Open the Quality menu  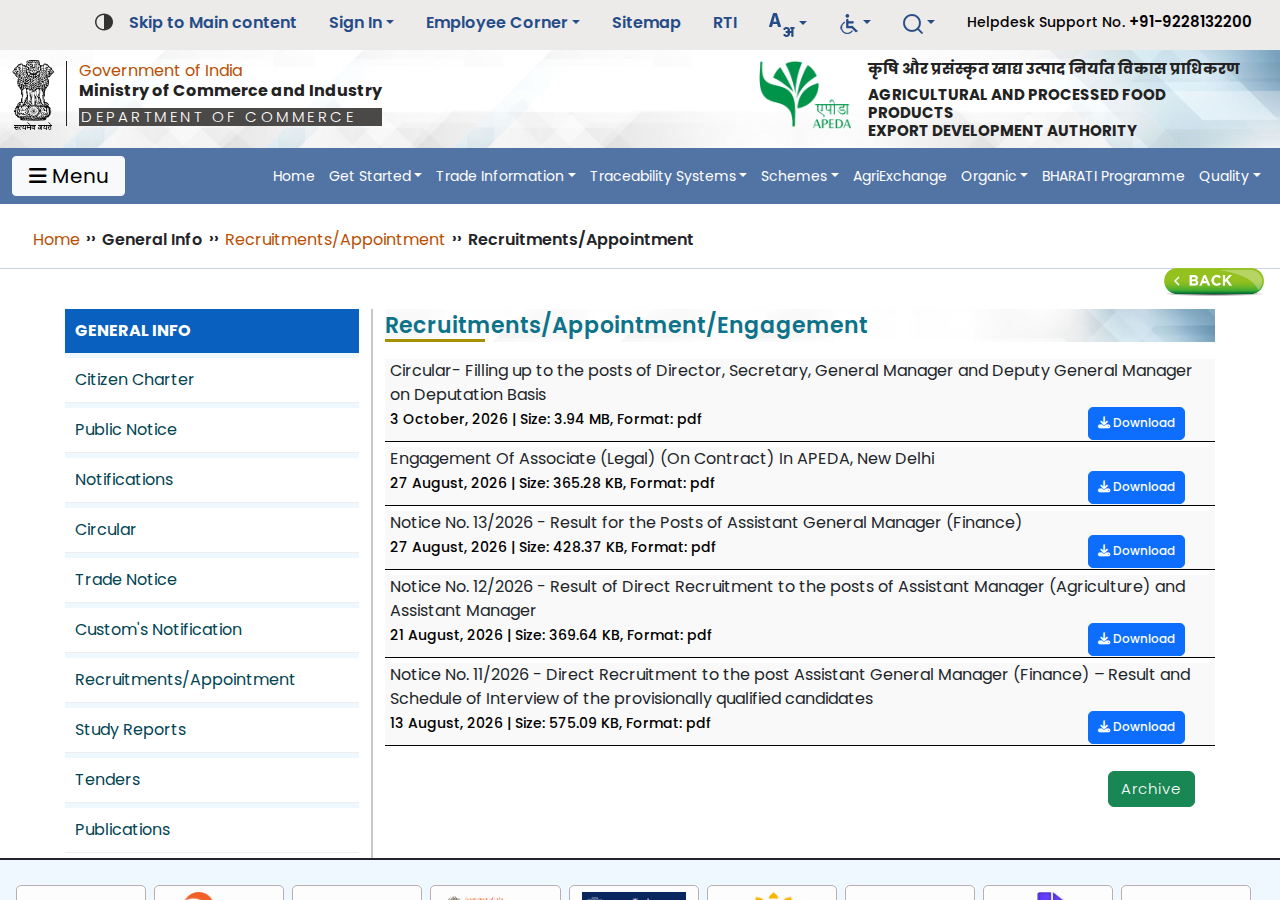coord(1229,176)
